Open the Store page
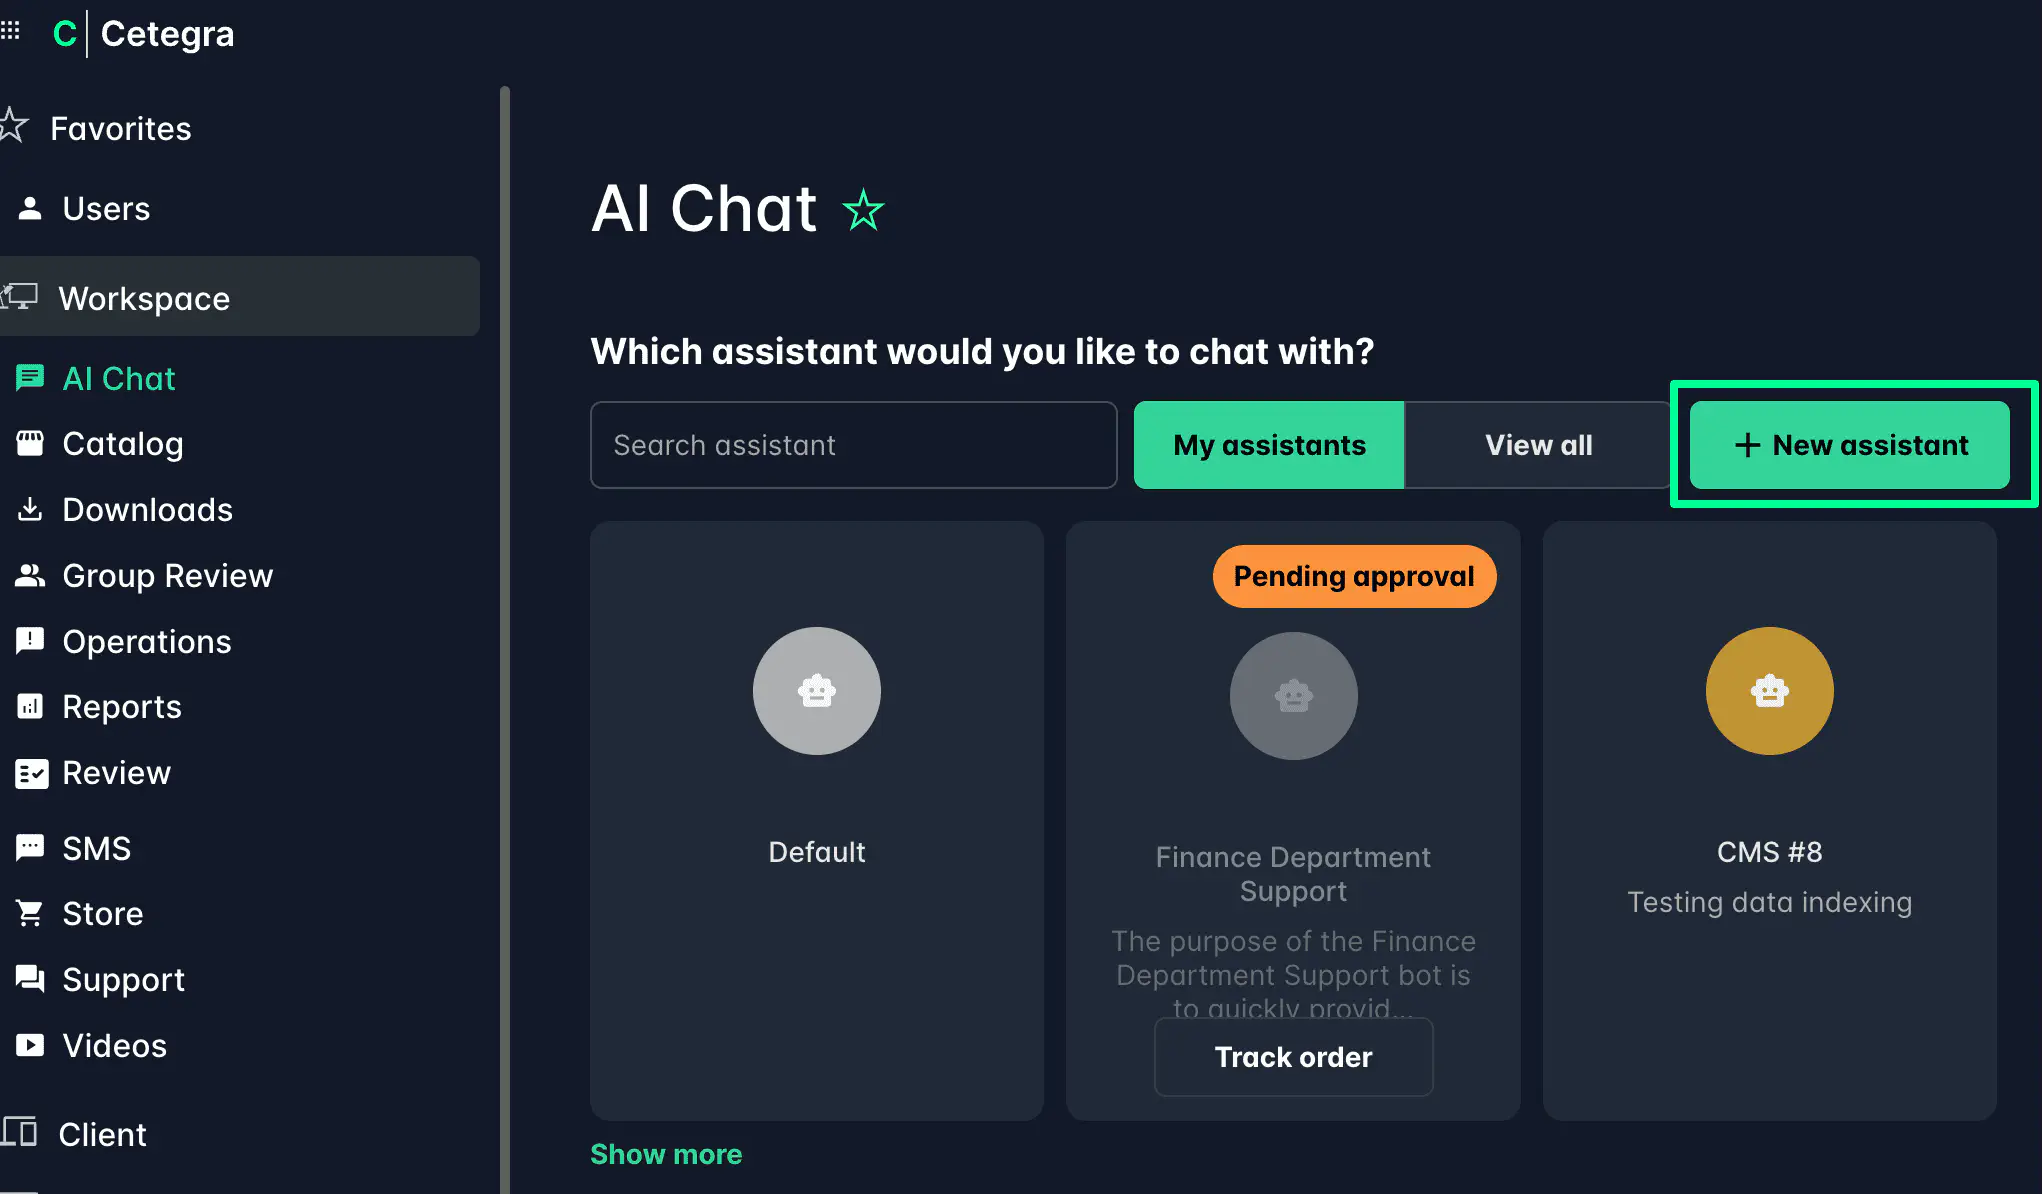The image size is (2044, 1194). (x=102, y=914)
